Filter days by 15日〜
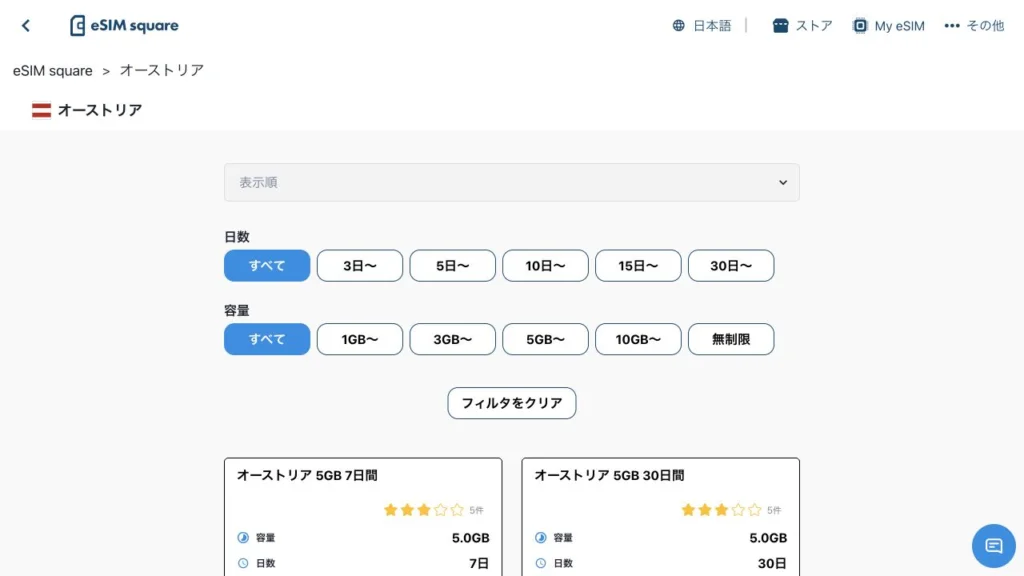This screenshot has height=576, width=1024. [638, 266]
